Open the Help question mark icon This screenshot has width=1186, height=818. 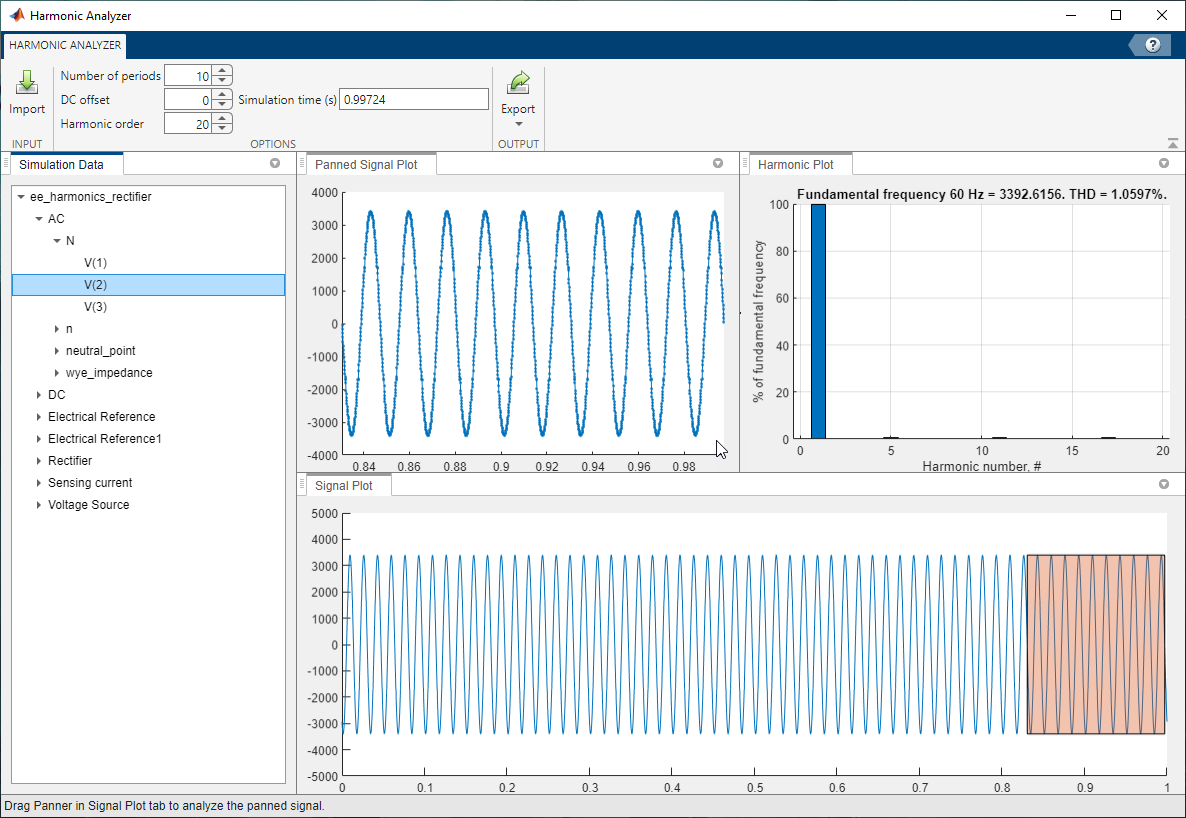1152,44
